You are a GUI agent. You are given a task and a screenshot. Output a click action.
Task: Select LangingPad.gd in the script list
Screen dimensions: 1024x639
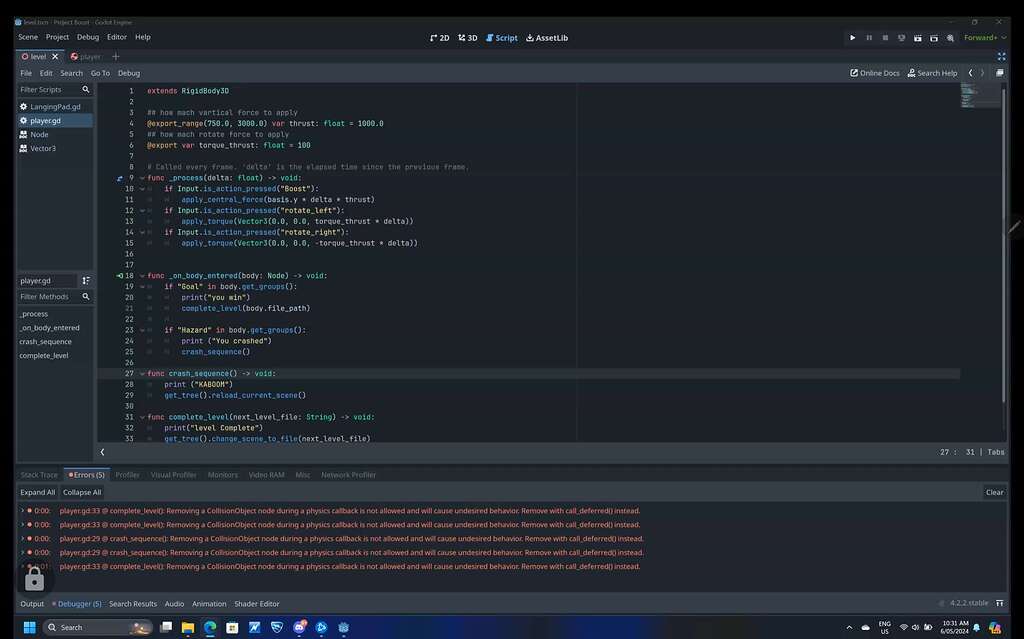coord(55,106)
